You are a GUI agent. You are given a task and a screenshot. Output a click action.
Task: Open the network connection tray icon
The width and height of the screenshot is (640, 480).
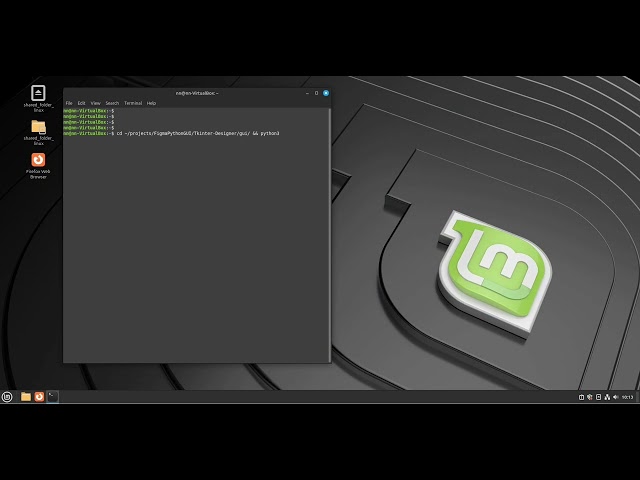click(607, 397)
